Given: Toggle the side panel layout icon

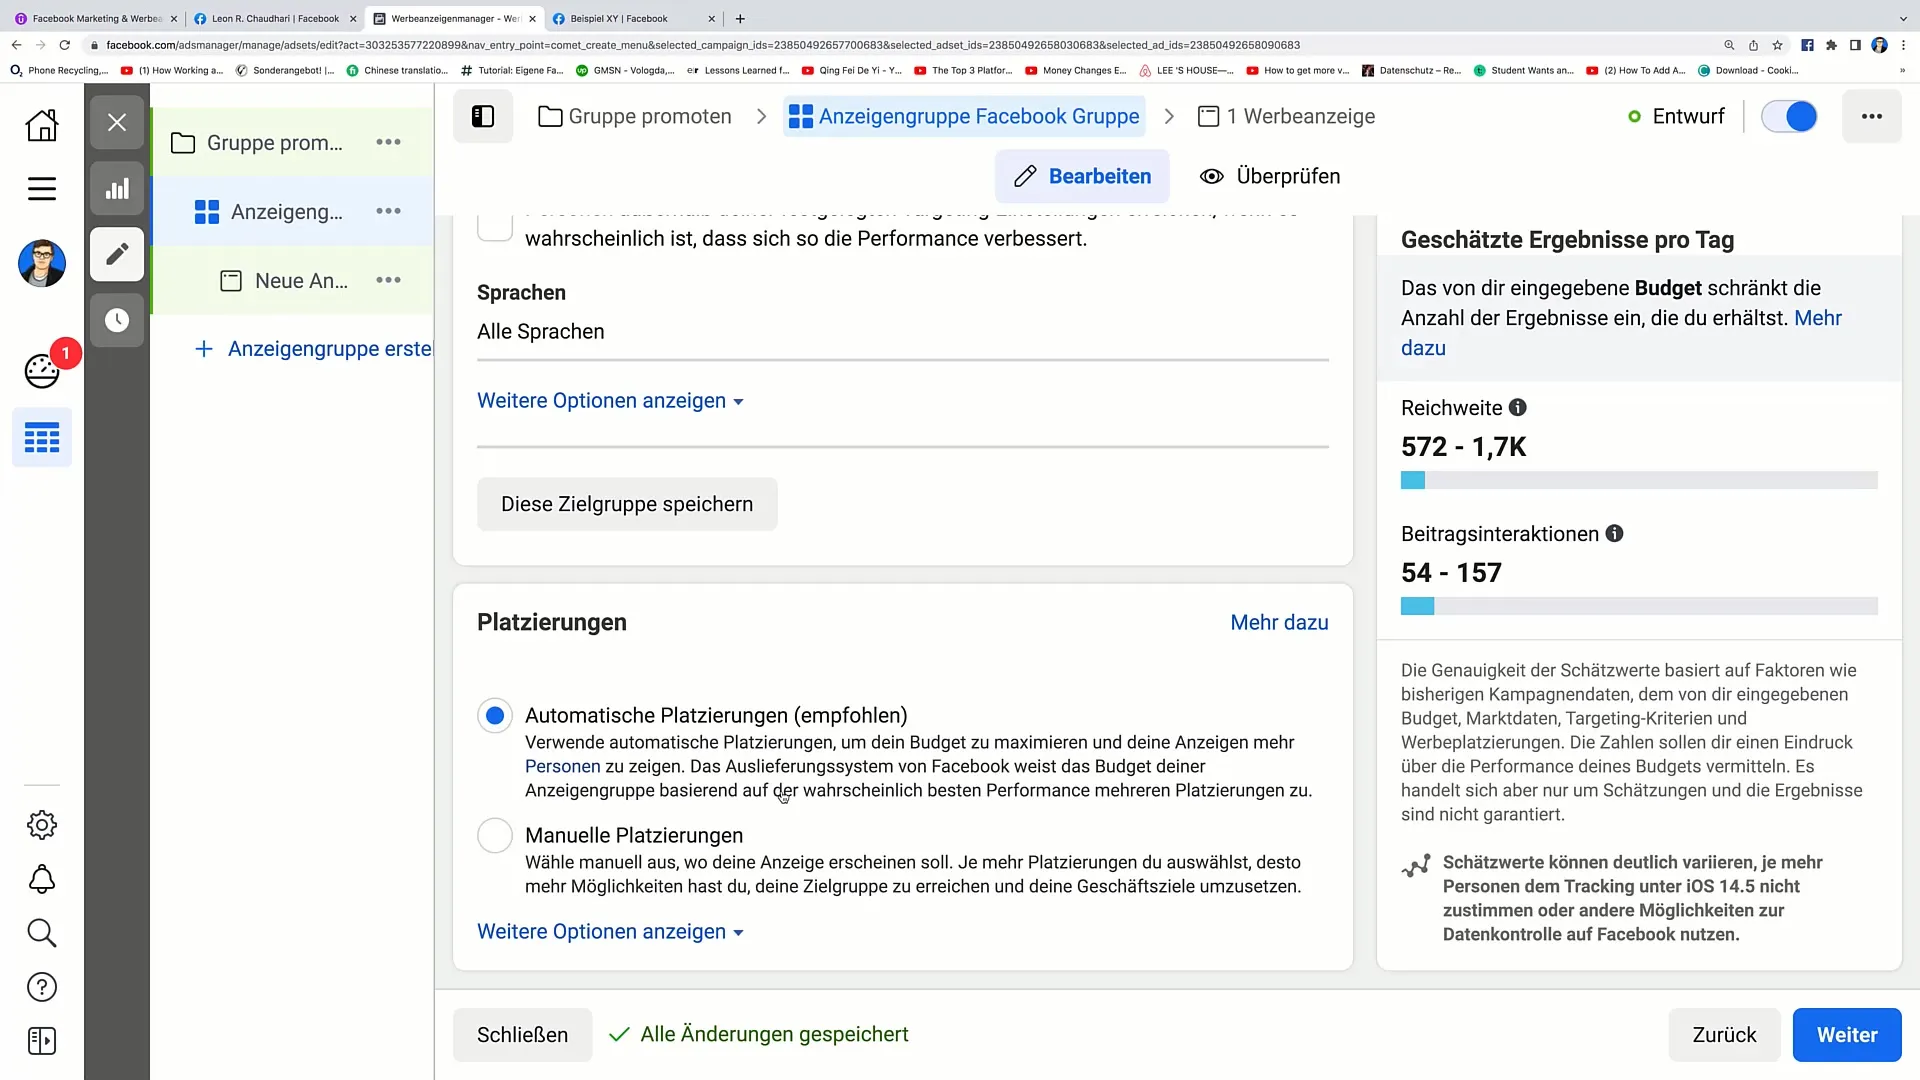Looking at the screenshot, I should pyautogui.click(x=483, y=116).
